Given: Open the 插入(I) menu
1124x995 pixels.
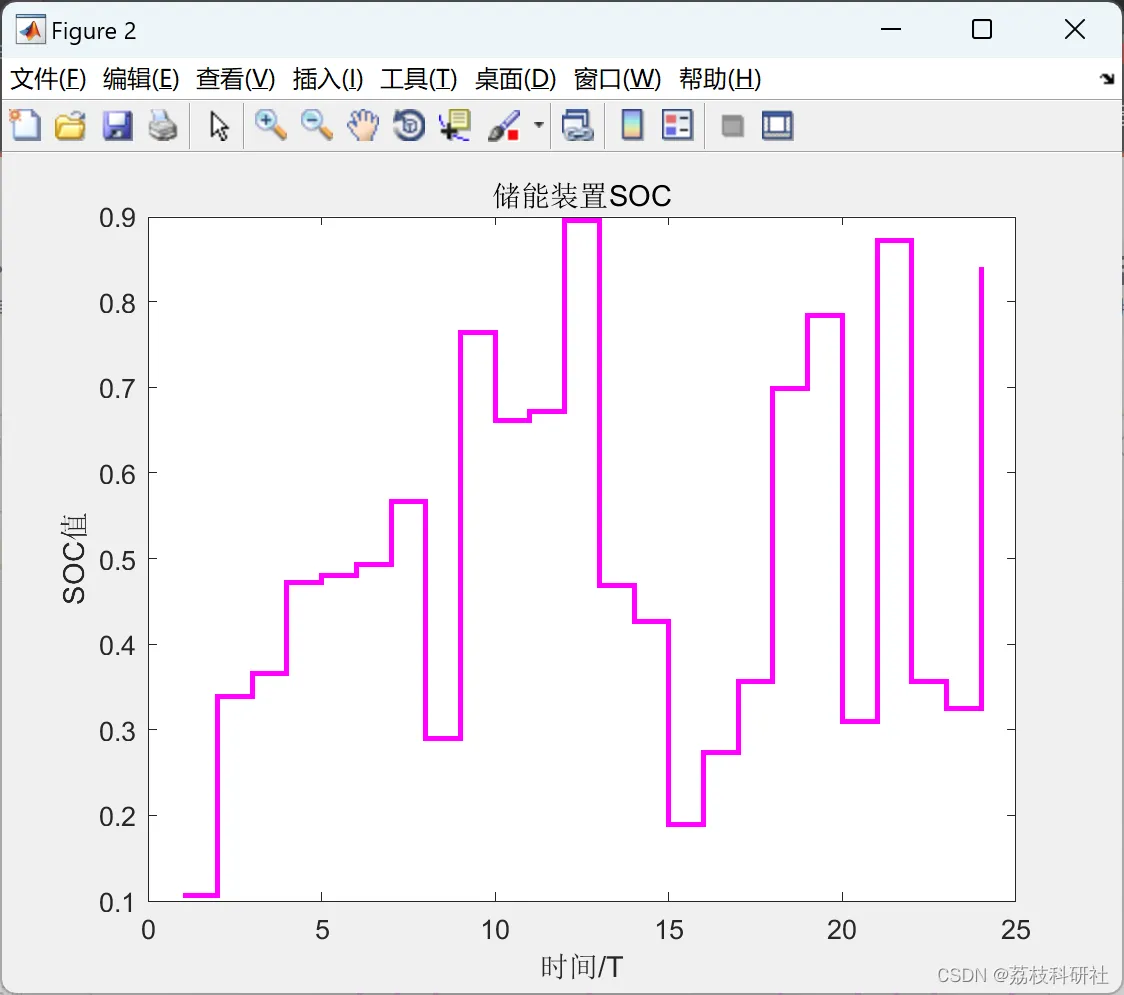Looking at the screenshot, I should (x=328, y=79).
